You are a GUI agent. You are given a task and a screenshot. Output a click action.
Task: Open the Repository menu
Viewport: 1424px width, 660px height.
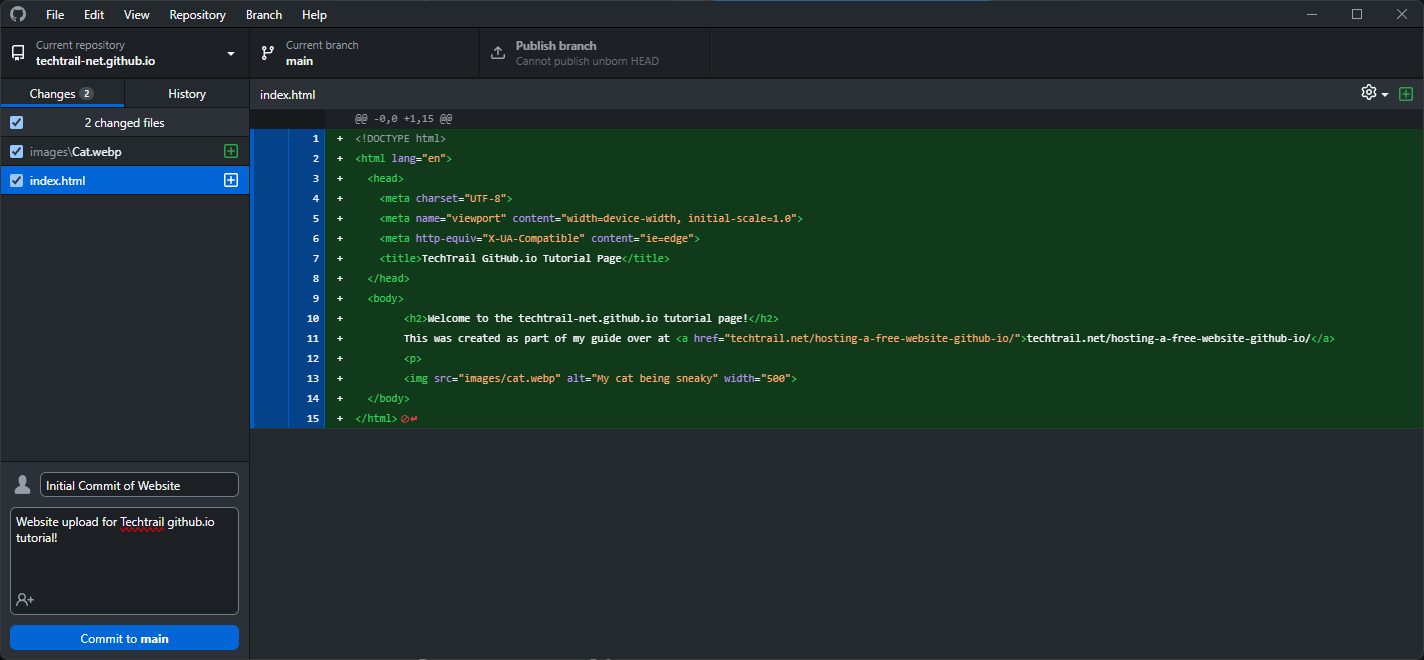pyautogui.click(x=198, y=14)
